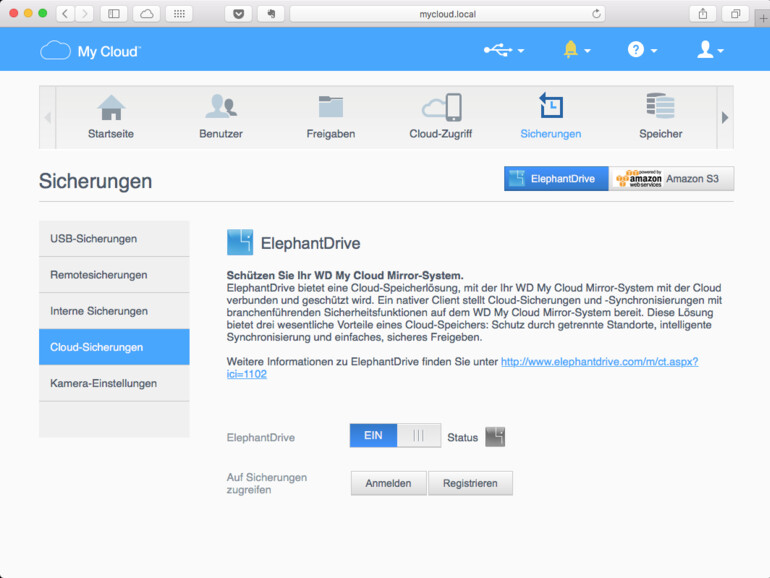The image size is (770, 578).
Task: Click the My Cloud logo
Action: click(x=91, y=51)
